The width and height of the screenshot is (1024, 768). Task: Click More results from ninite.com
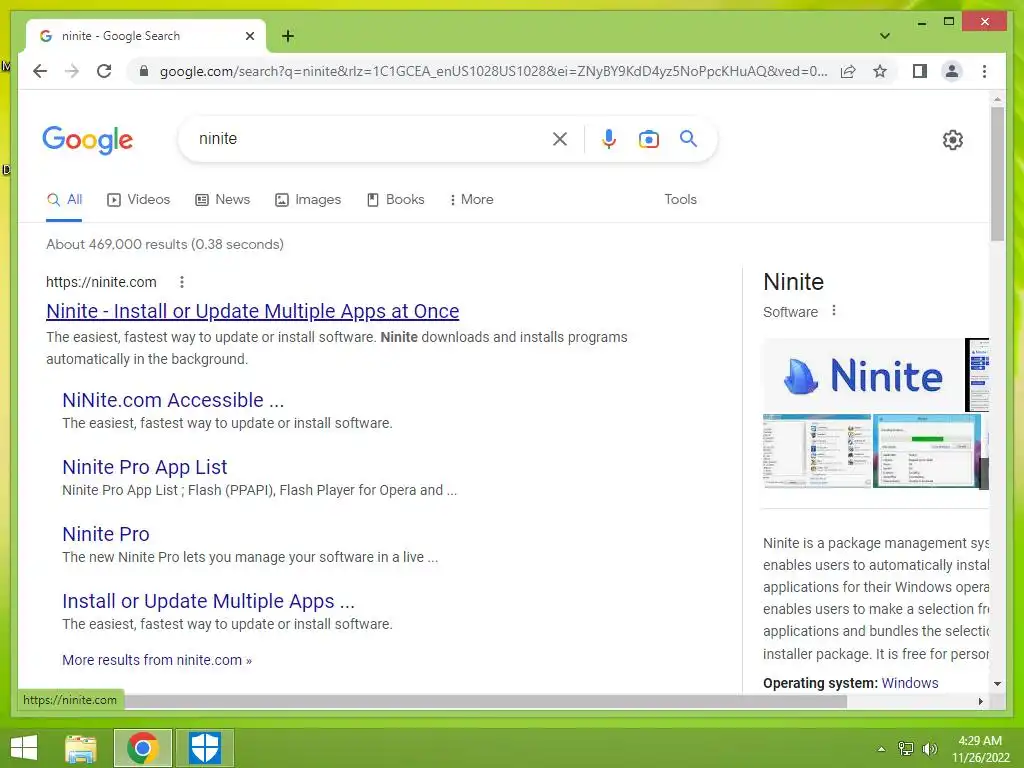click(x=157, y=660)
